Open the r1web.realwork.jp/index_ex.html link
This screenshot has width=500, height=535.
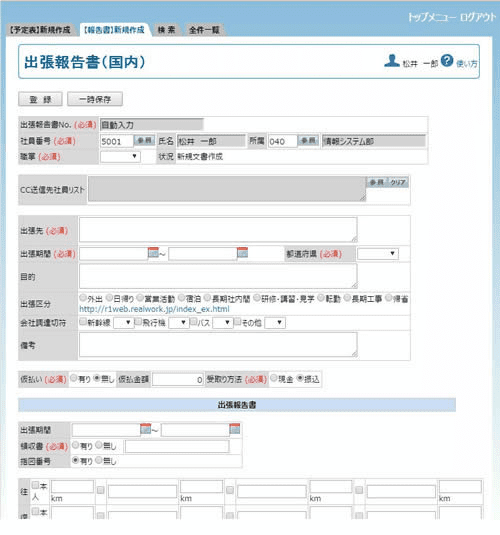[x=154, y=309]
